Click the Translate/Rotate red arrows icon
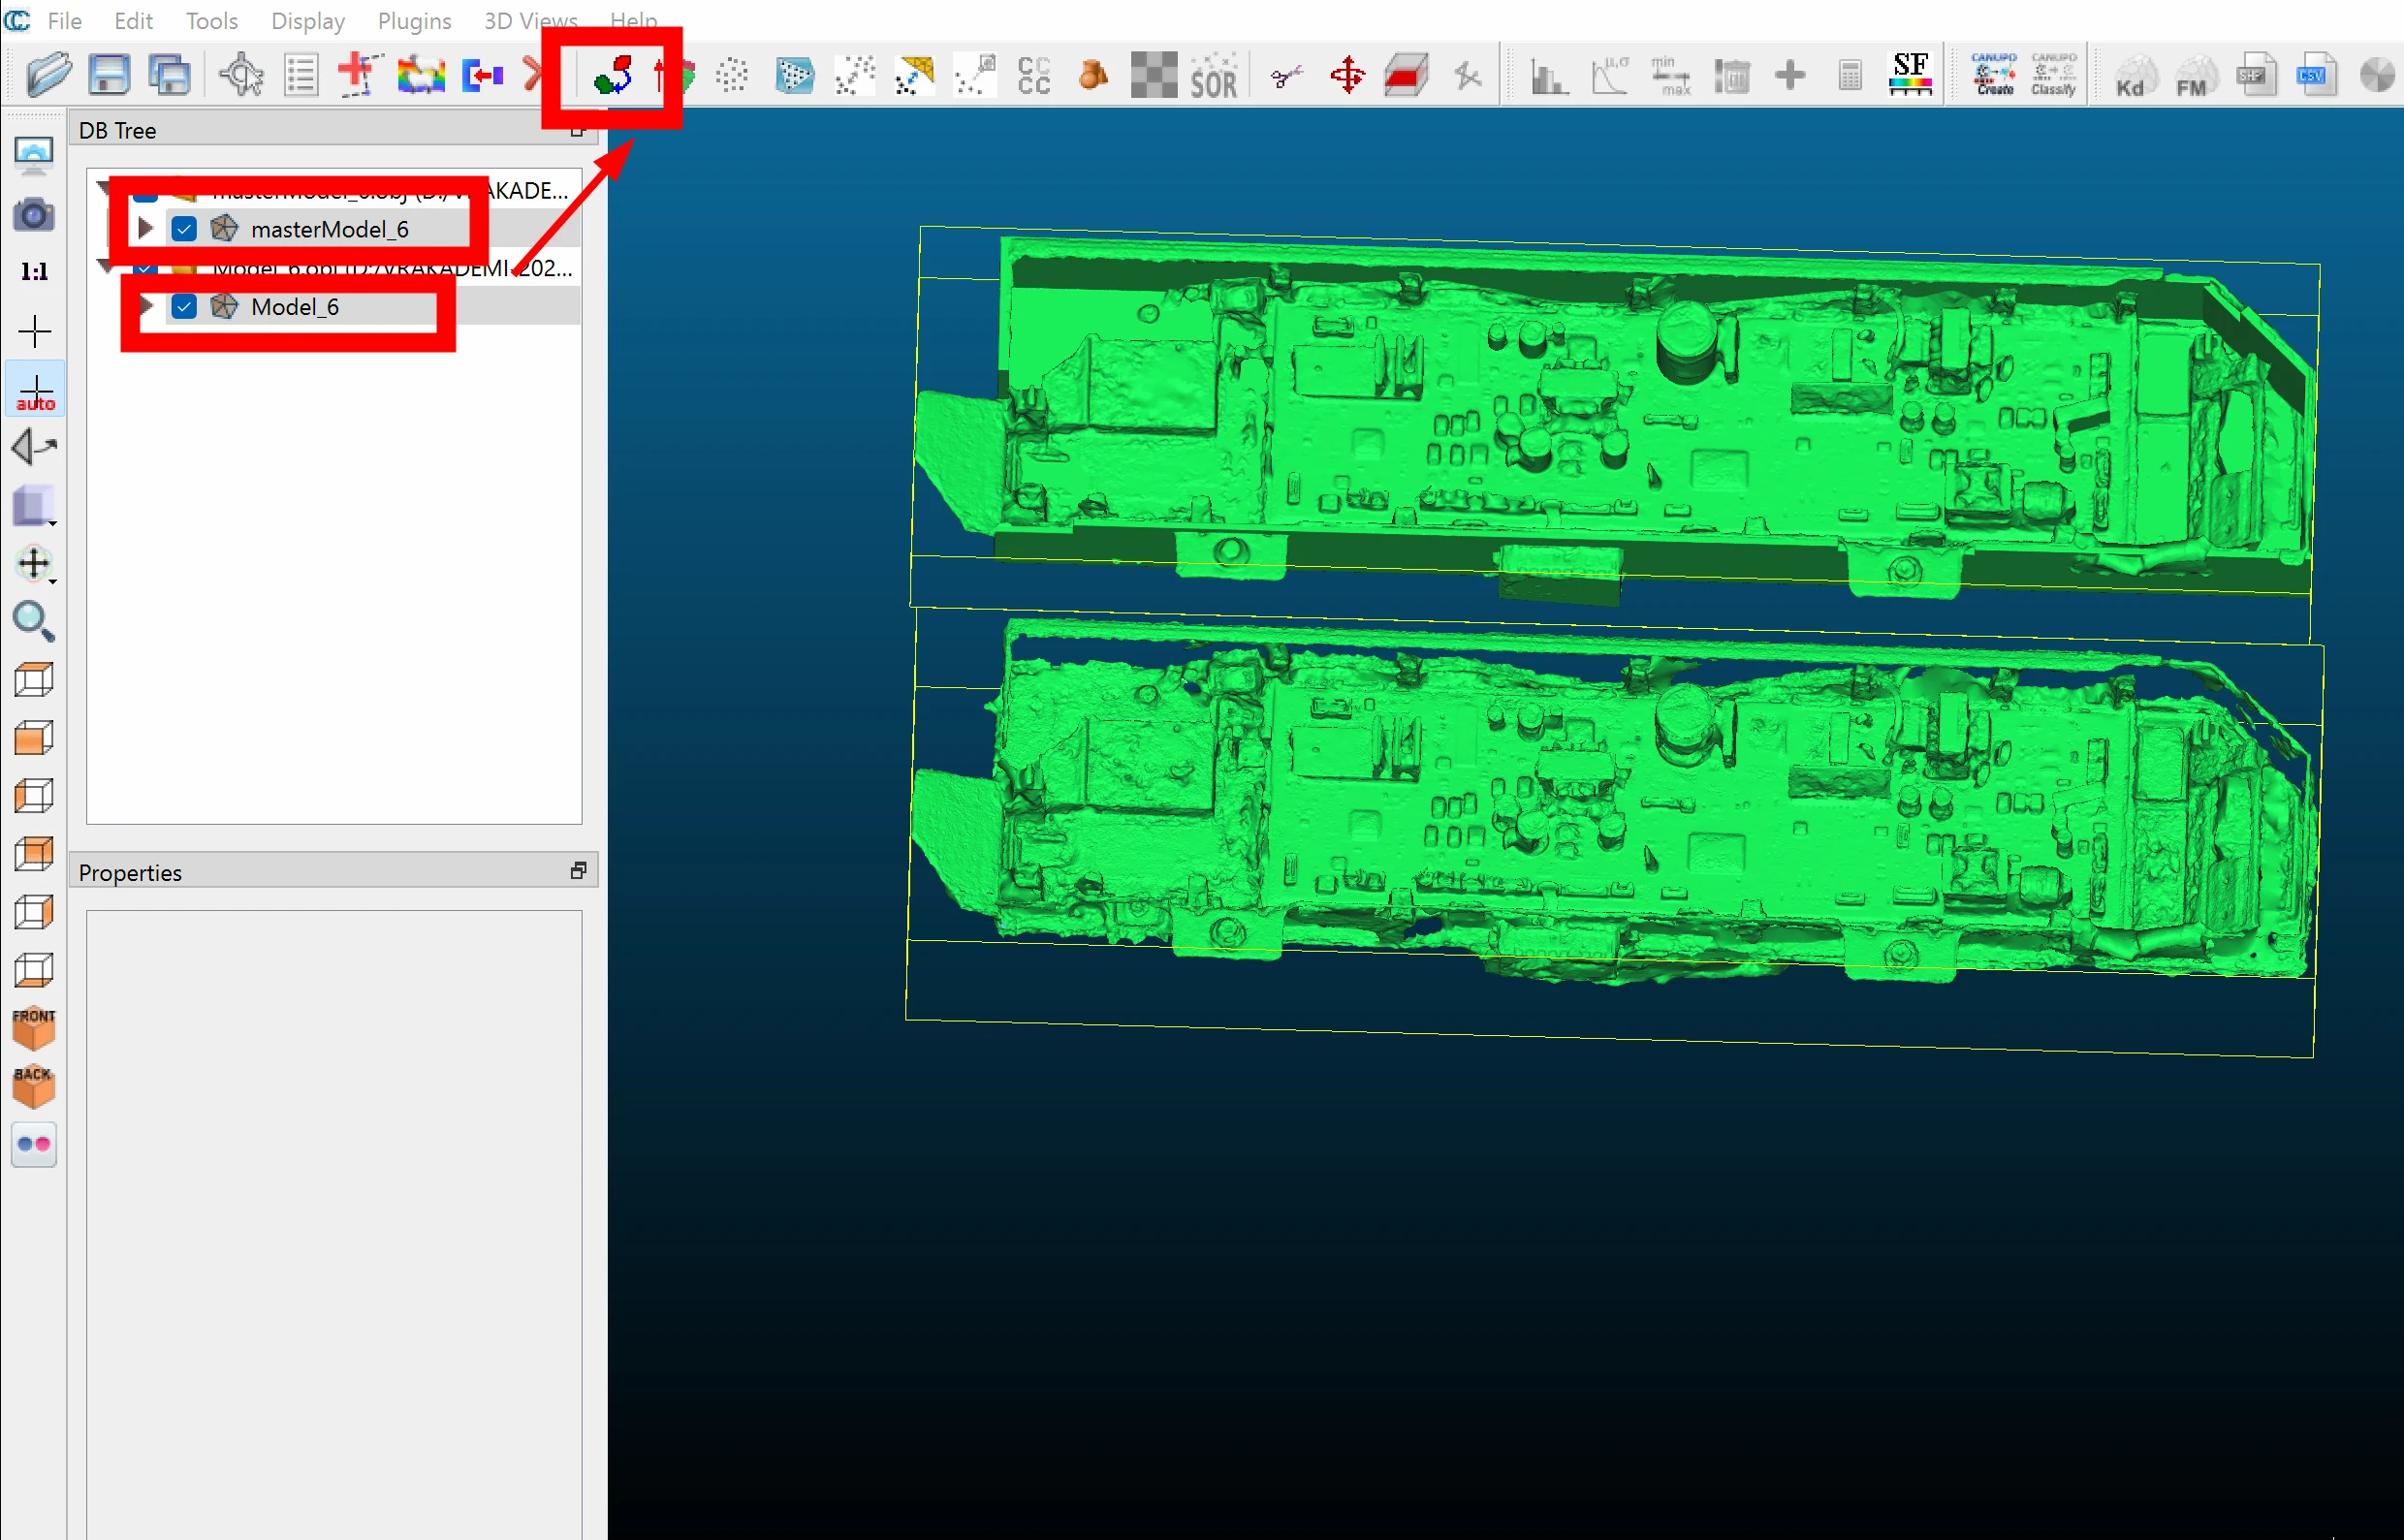Screen dimensions: 2404x1540 pyautogui.click(x=1347, y=75)
